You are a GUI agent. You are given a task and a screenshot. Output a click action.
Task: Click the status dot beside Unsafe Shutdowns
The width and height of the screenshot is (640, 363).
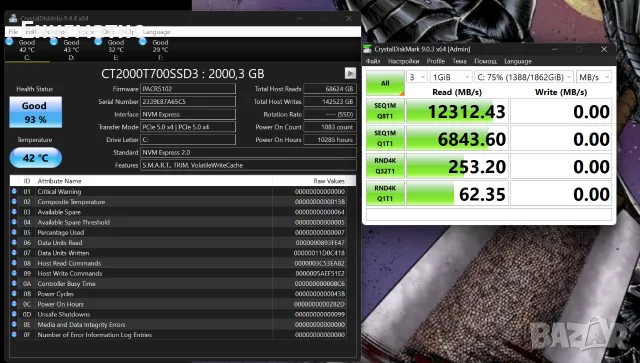tap(14, 314)
